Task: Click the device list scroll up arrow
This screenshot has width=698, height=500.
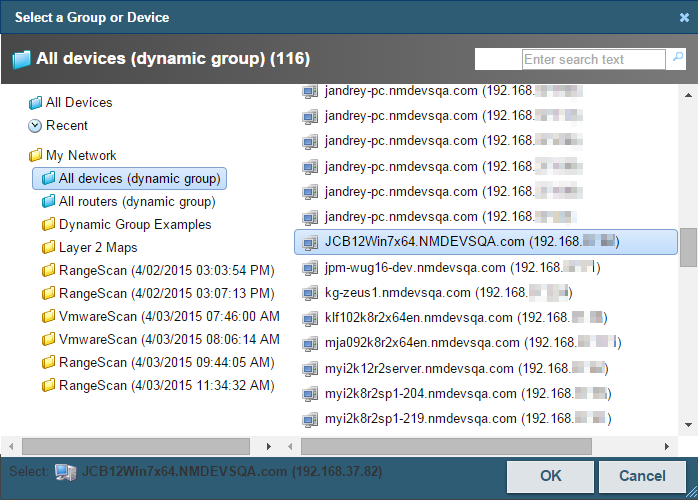Action: tap(688, 95)
